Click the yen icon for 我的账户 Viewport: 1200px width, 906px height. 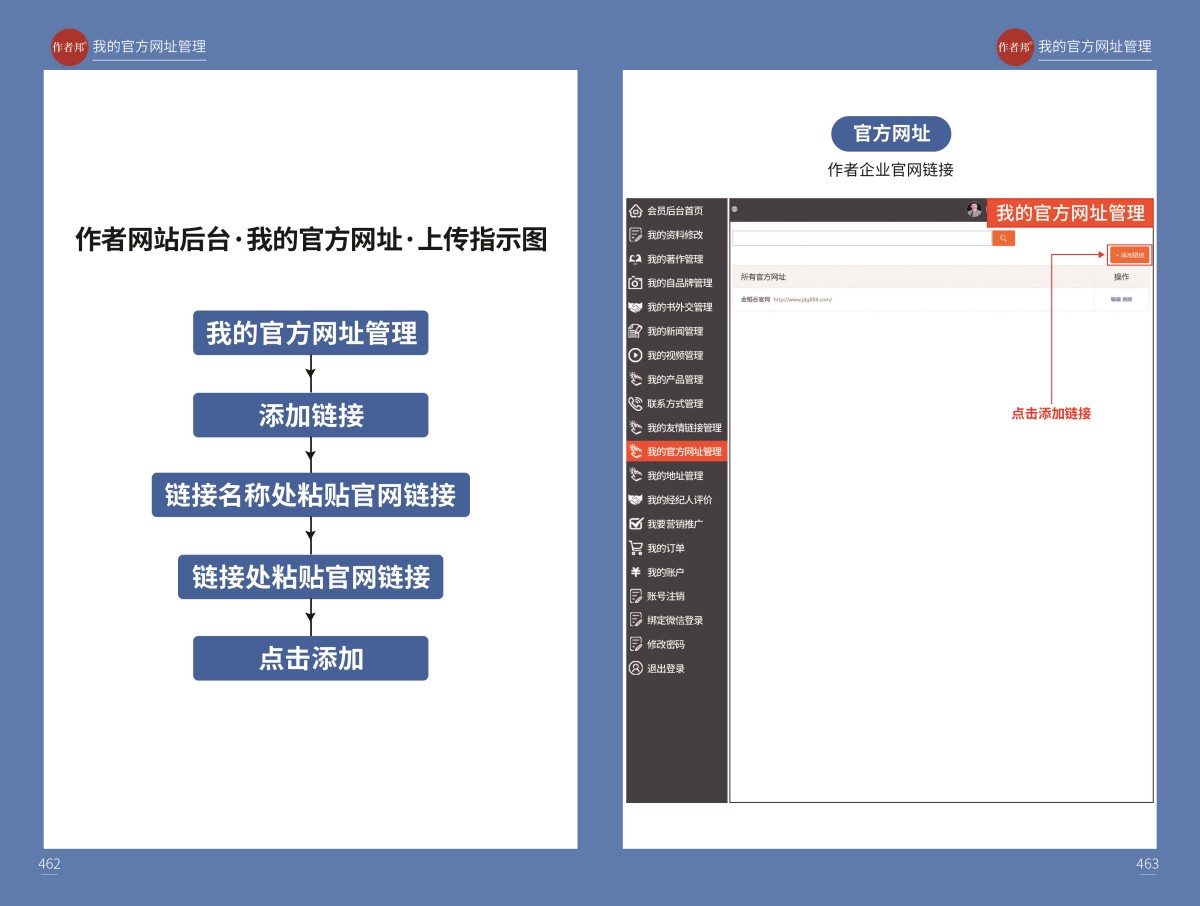click(635, 572)
